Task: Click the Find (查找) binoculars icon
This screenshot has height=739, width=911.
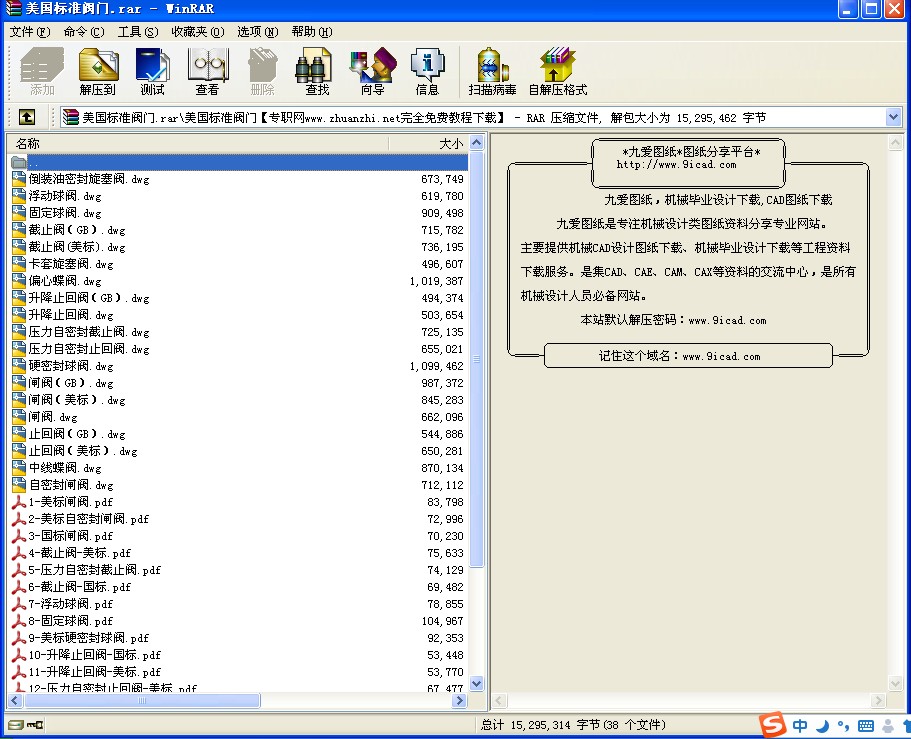Action: pos(317,71)
